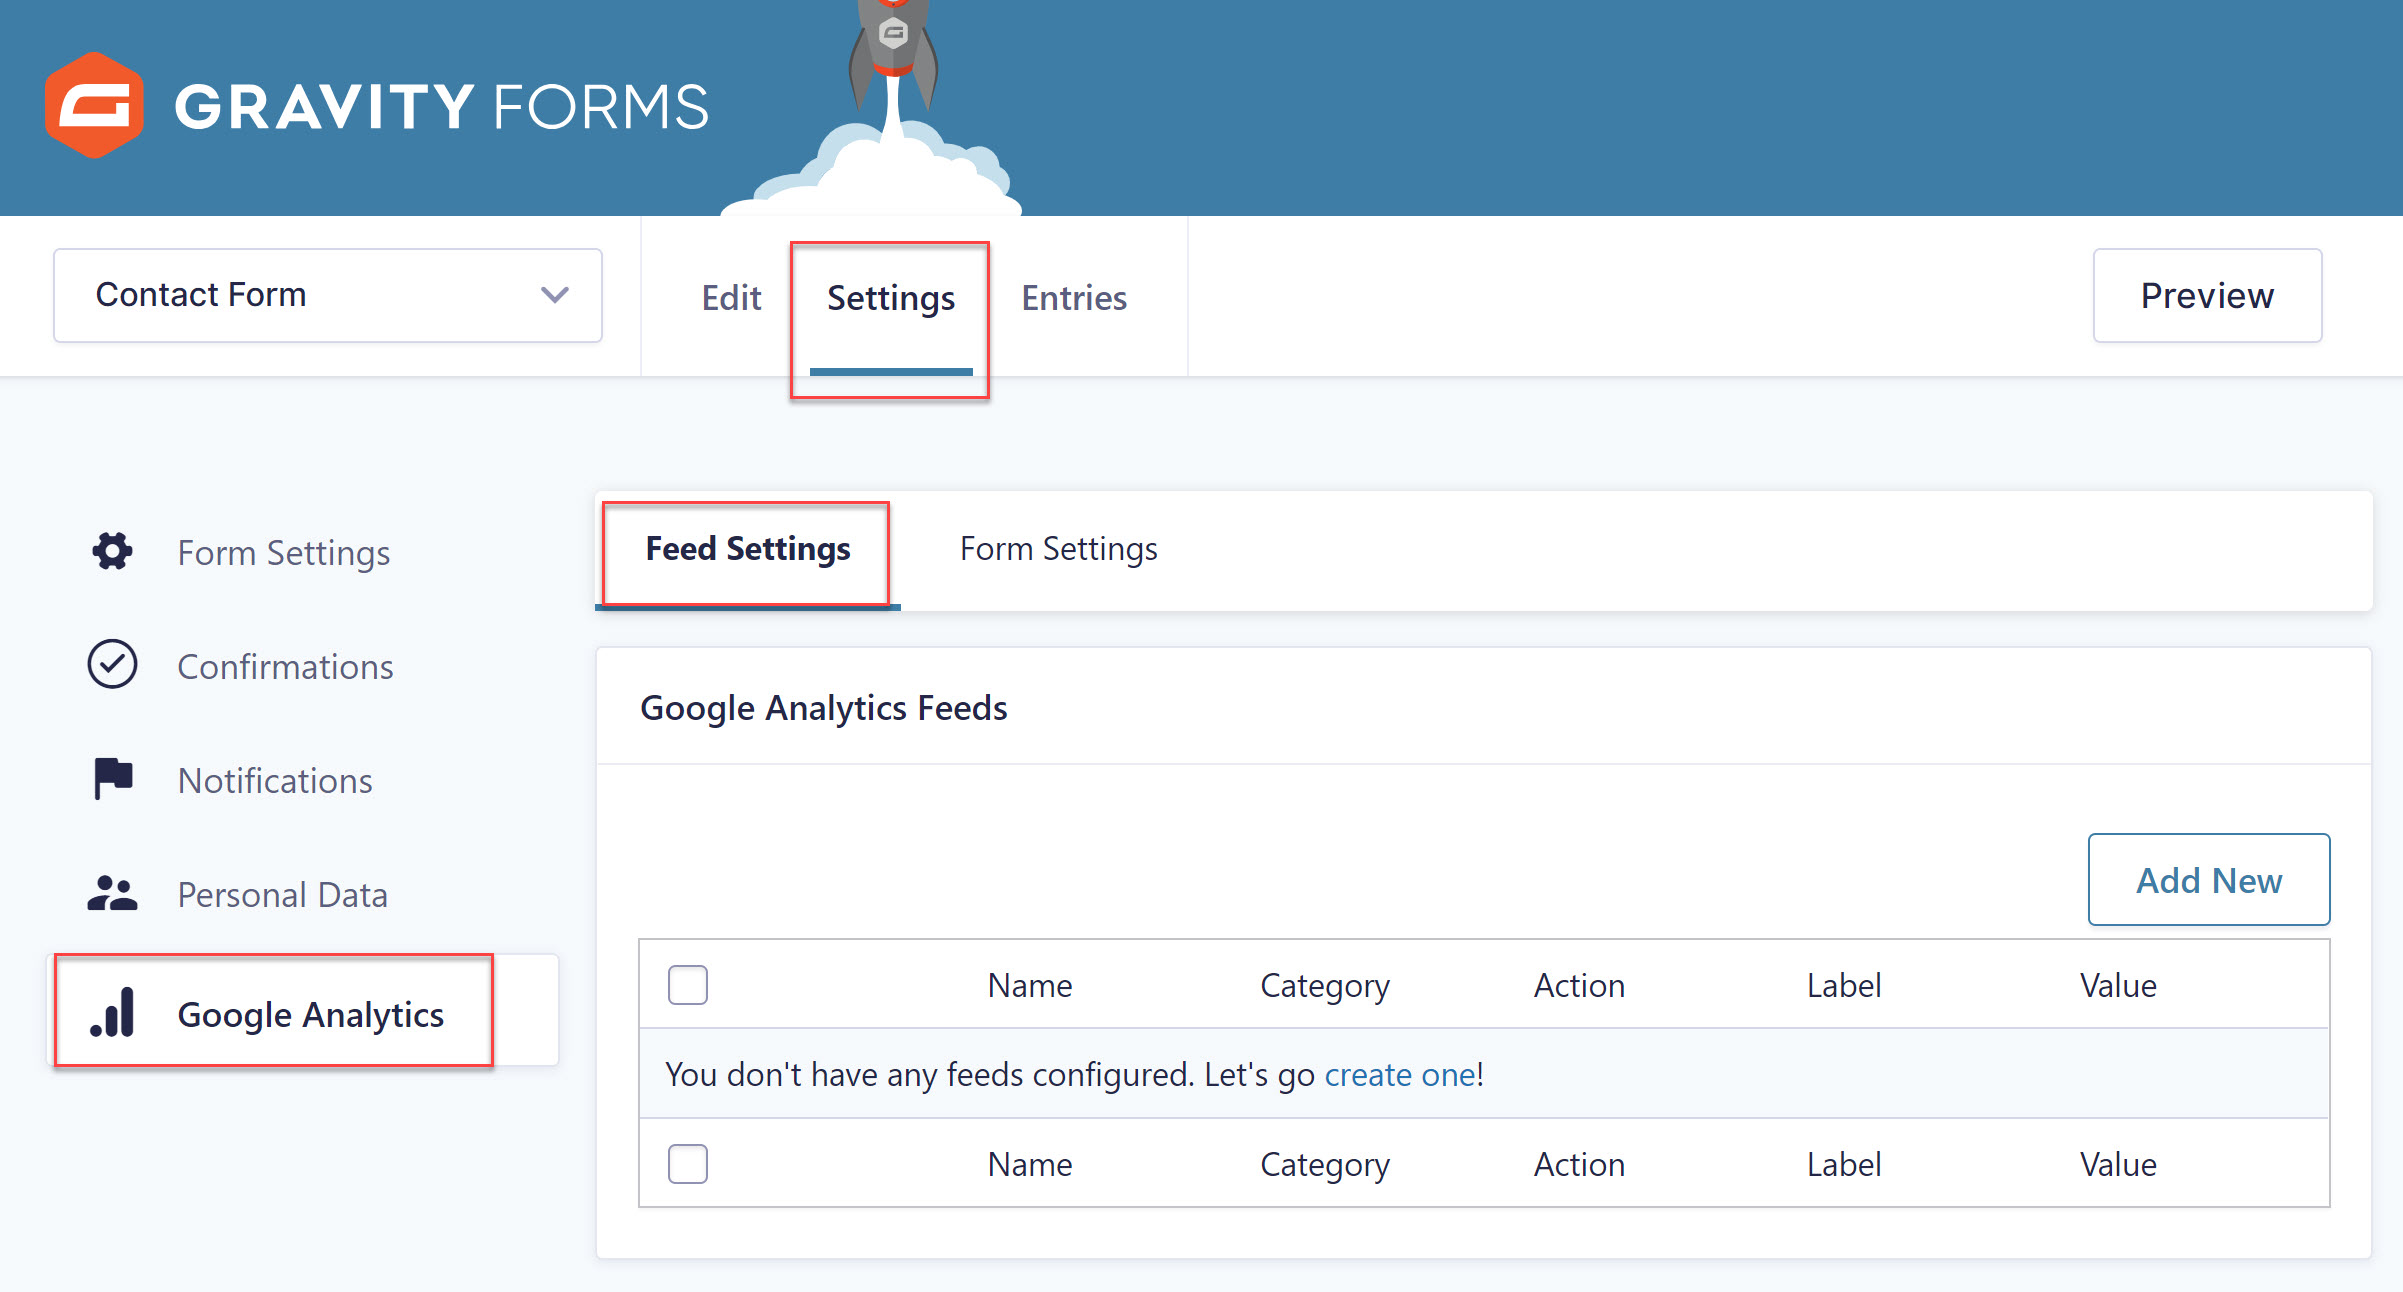This screenshot has height=1292, width=2403.
Task: Switch to the Edit tab
Action: 731,298
